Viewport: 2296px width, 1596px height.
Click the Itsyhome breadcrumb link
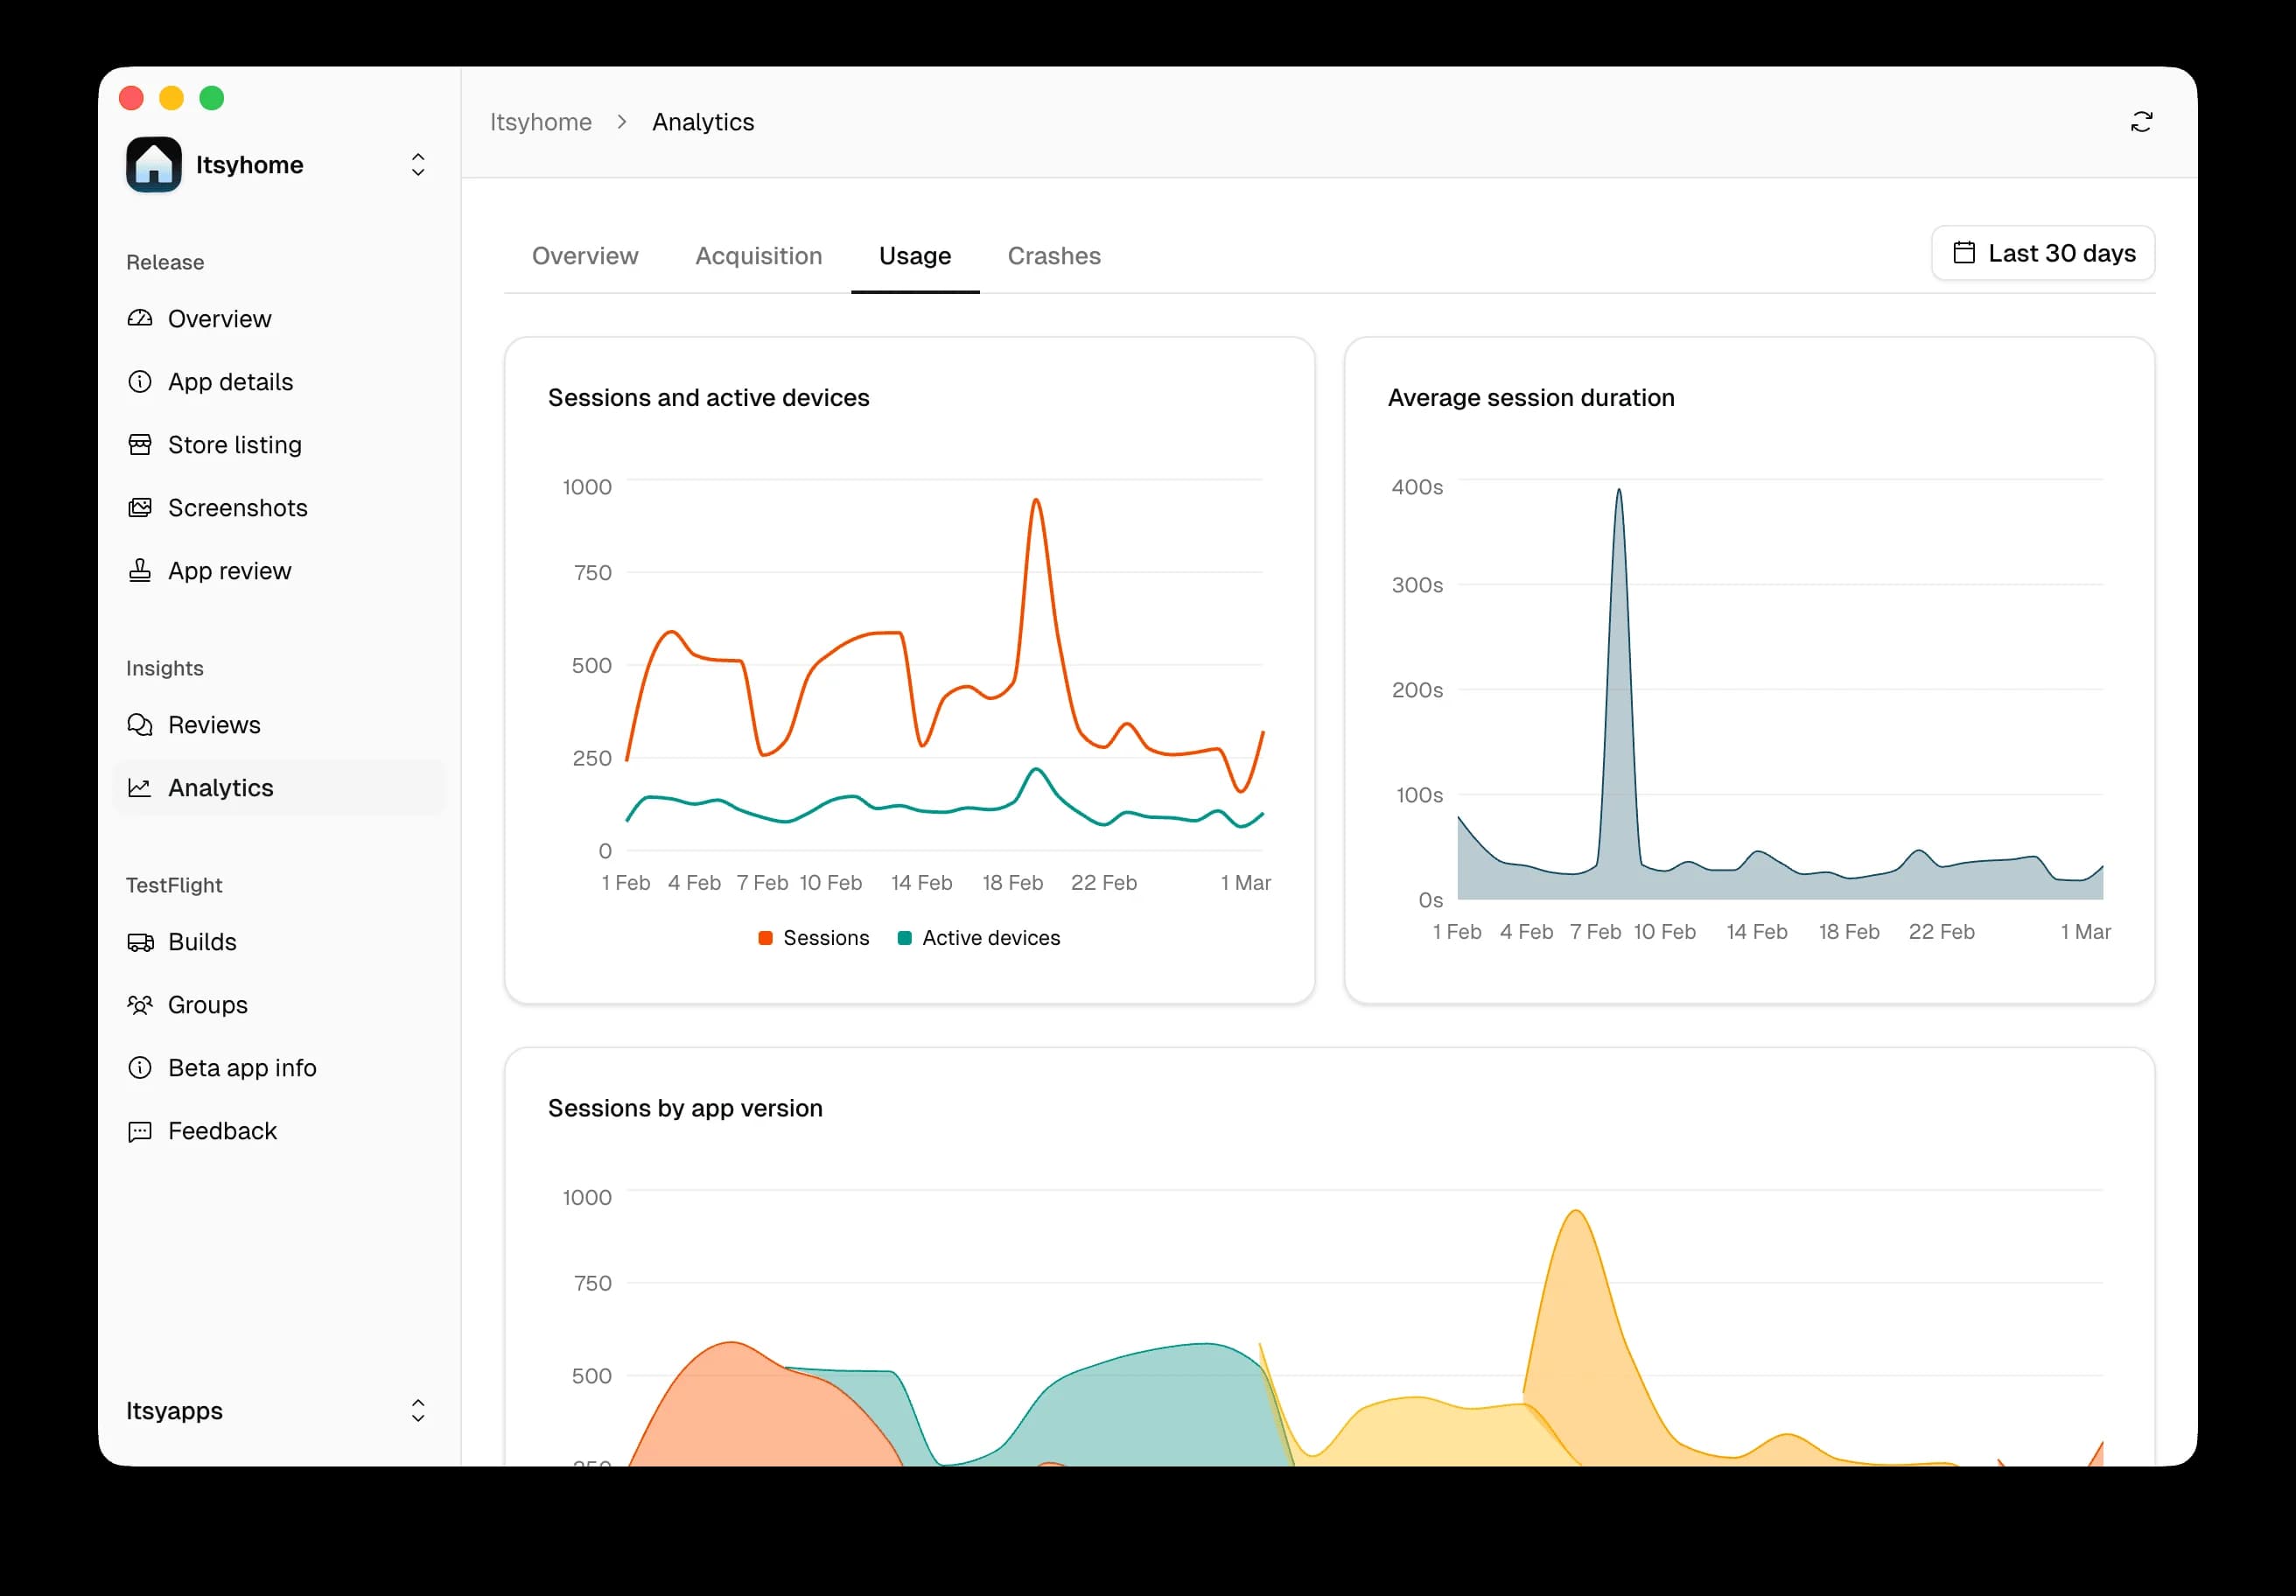point(540,121)
